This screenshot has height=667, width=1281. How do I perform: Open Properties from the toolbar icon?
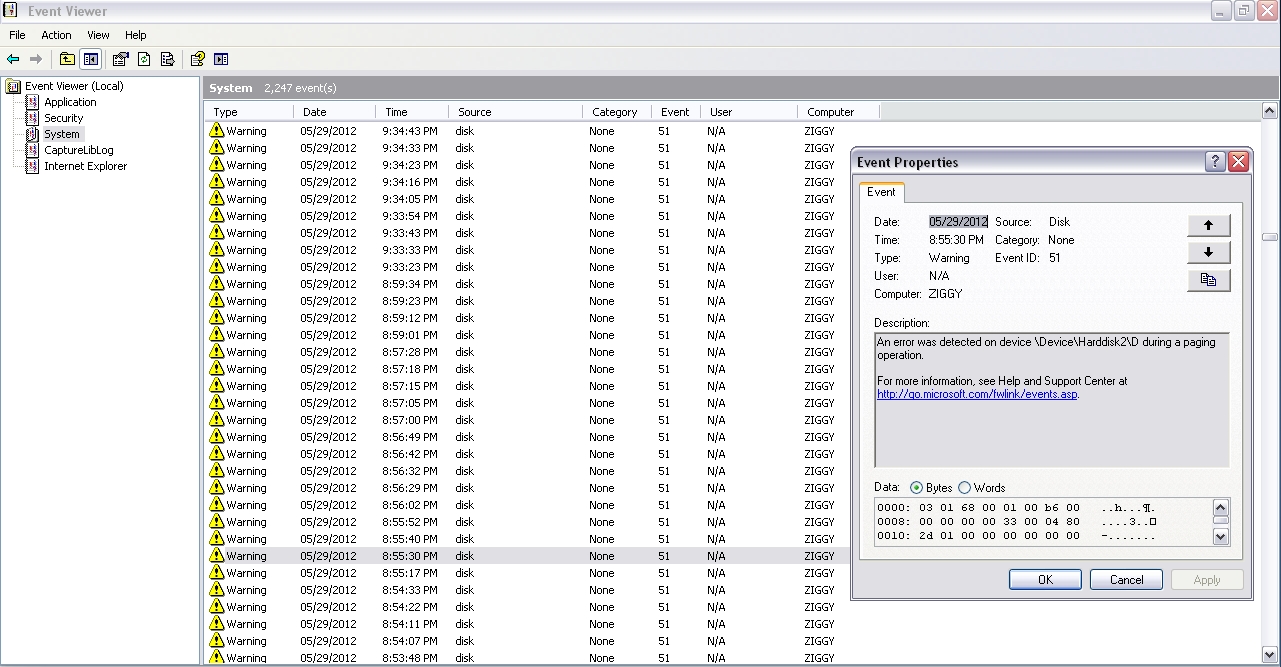(x=120, y=59)
